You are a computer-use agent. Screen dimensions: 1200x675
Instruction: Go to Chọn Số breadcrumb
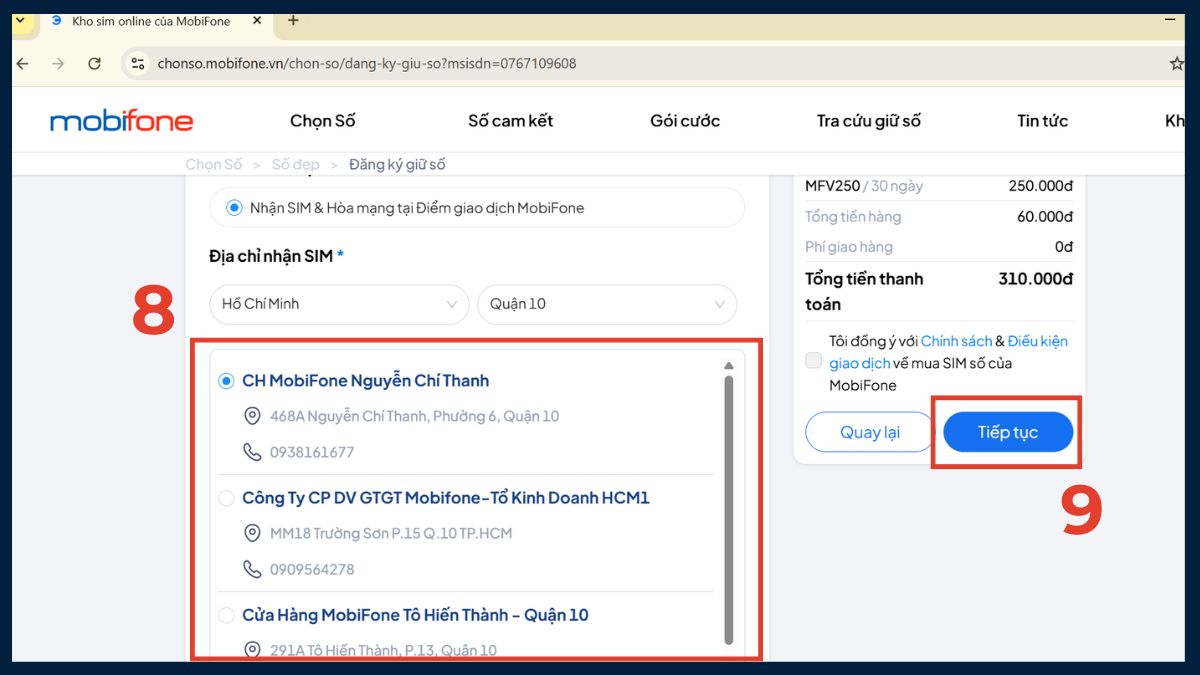(x=214, y=164)
